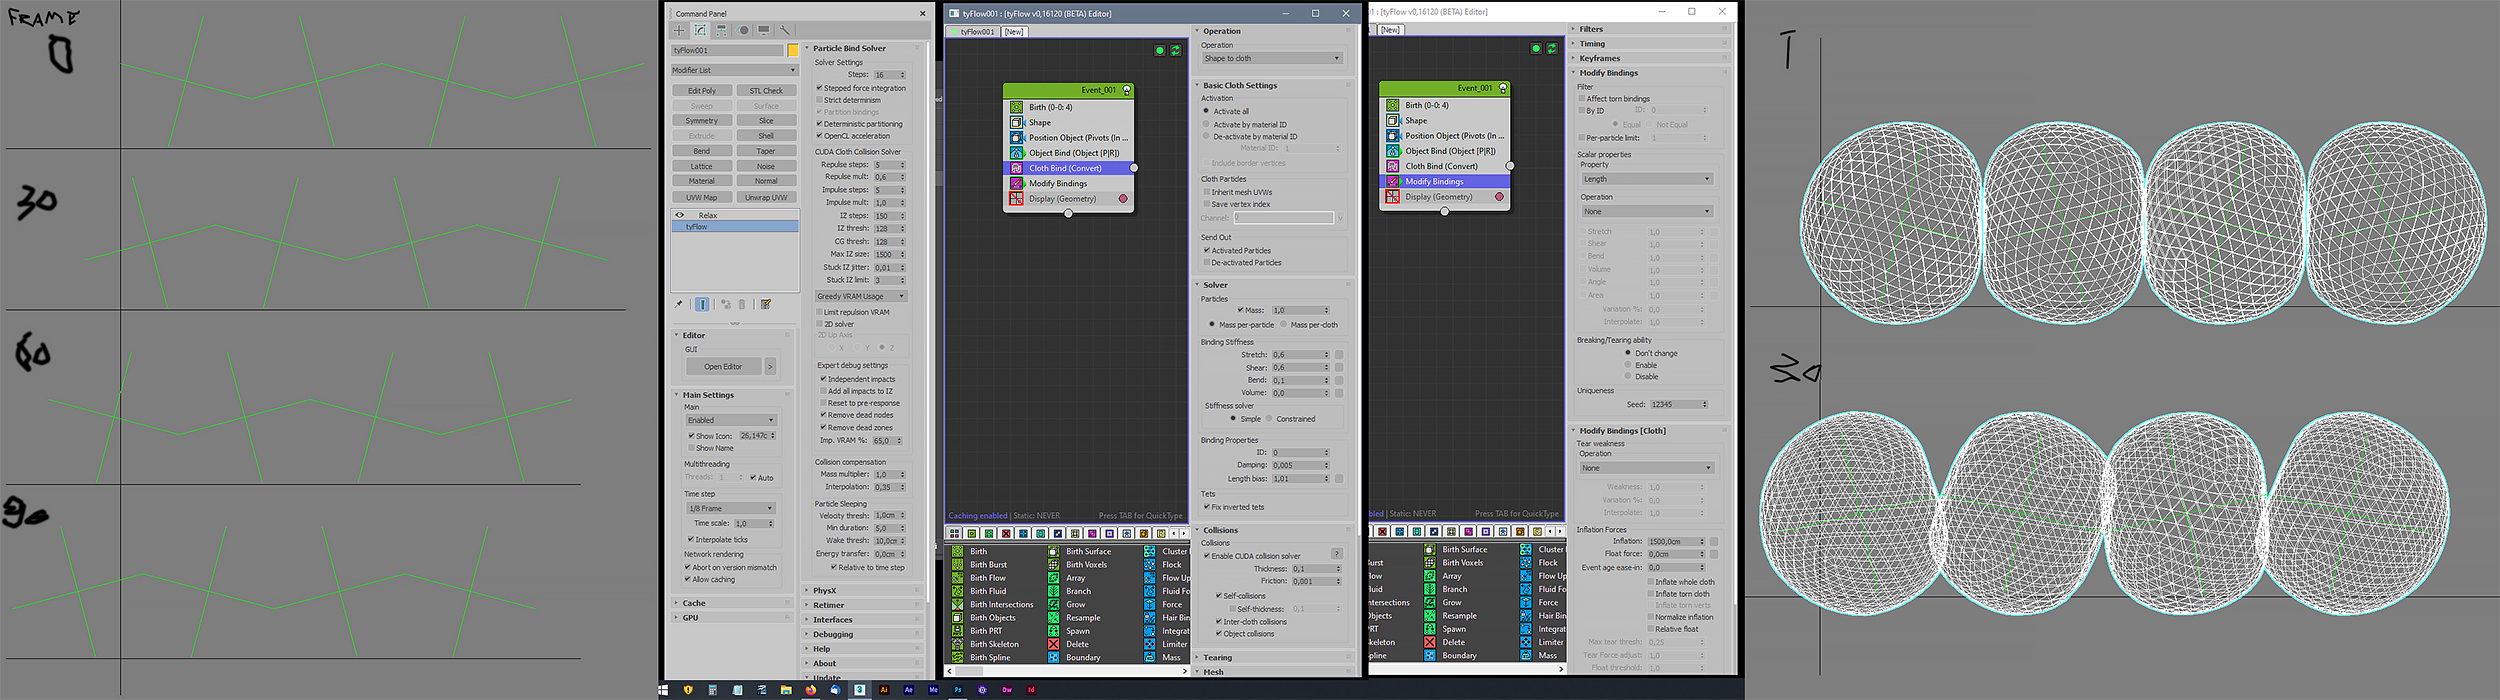
Task: Select Enable under Breaking/Tearing ability
Action: pyautogui.click(x=1628, y=365)
